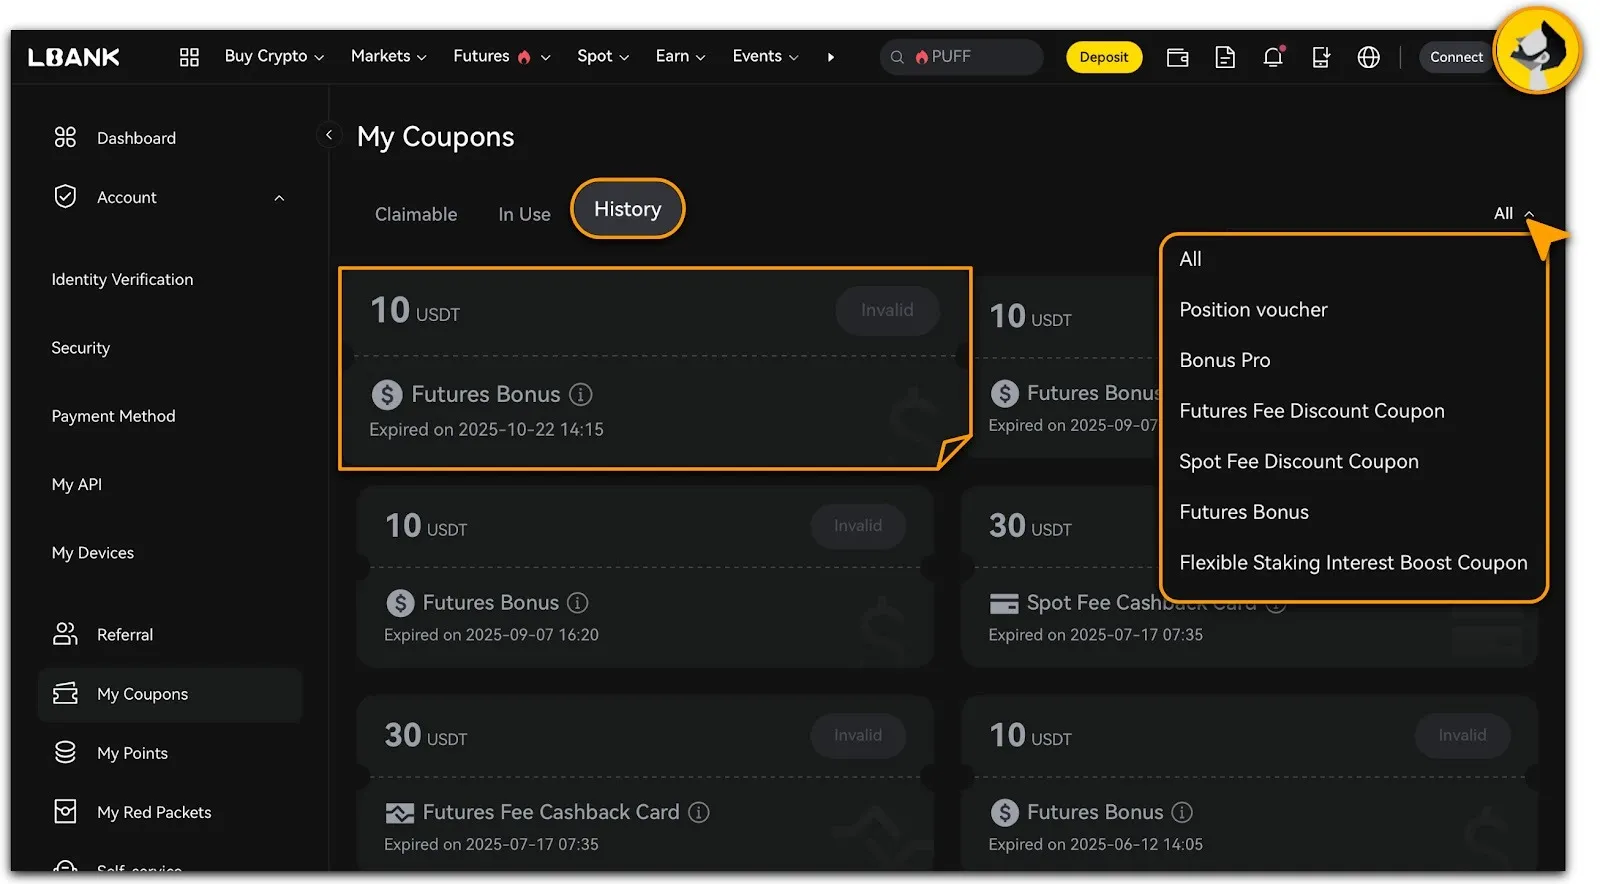Click the download app icon
The image size is (1600, 884).
pyautogui.click(x=1320, y=57)
